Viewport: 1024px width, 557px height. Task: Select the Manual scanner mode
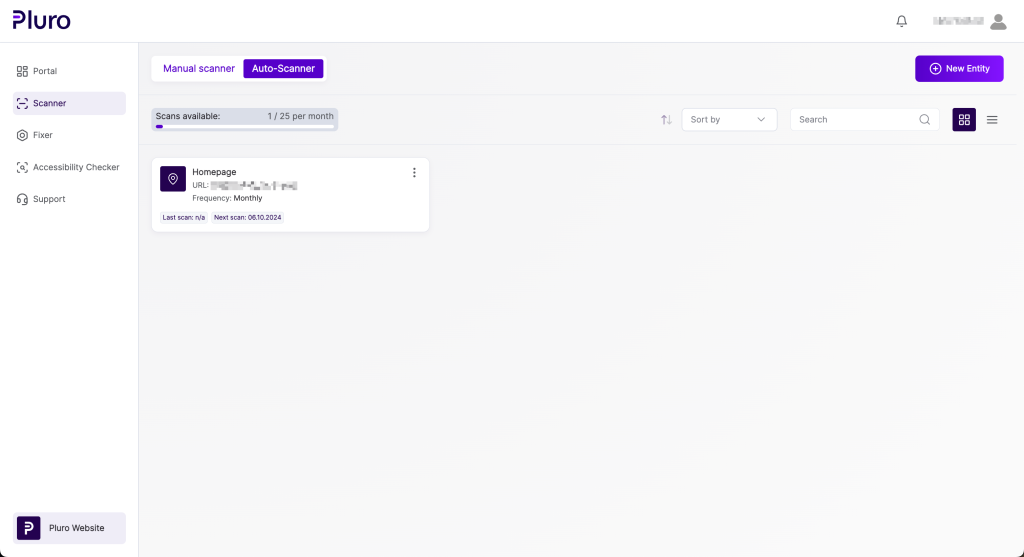coord(199,69)
